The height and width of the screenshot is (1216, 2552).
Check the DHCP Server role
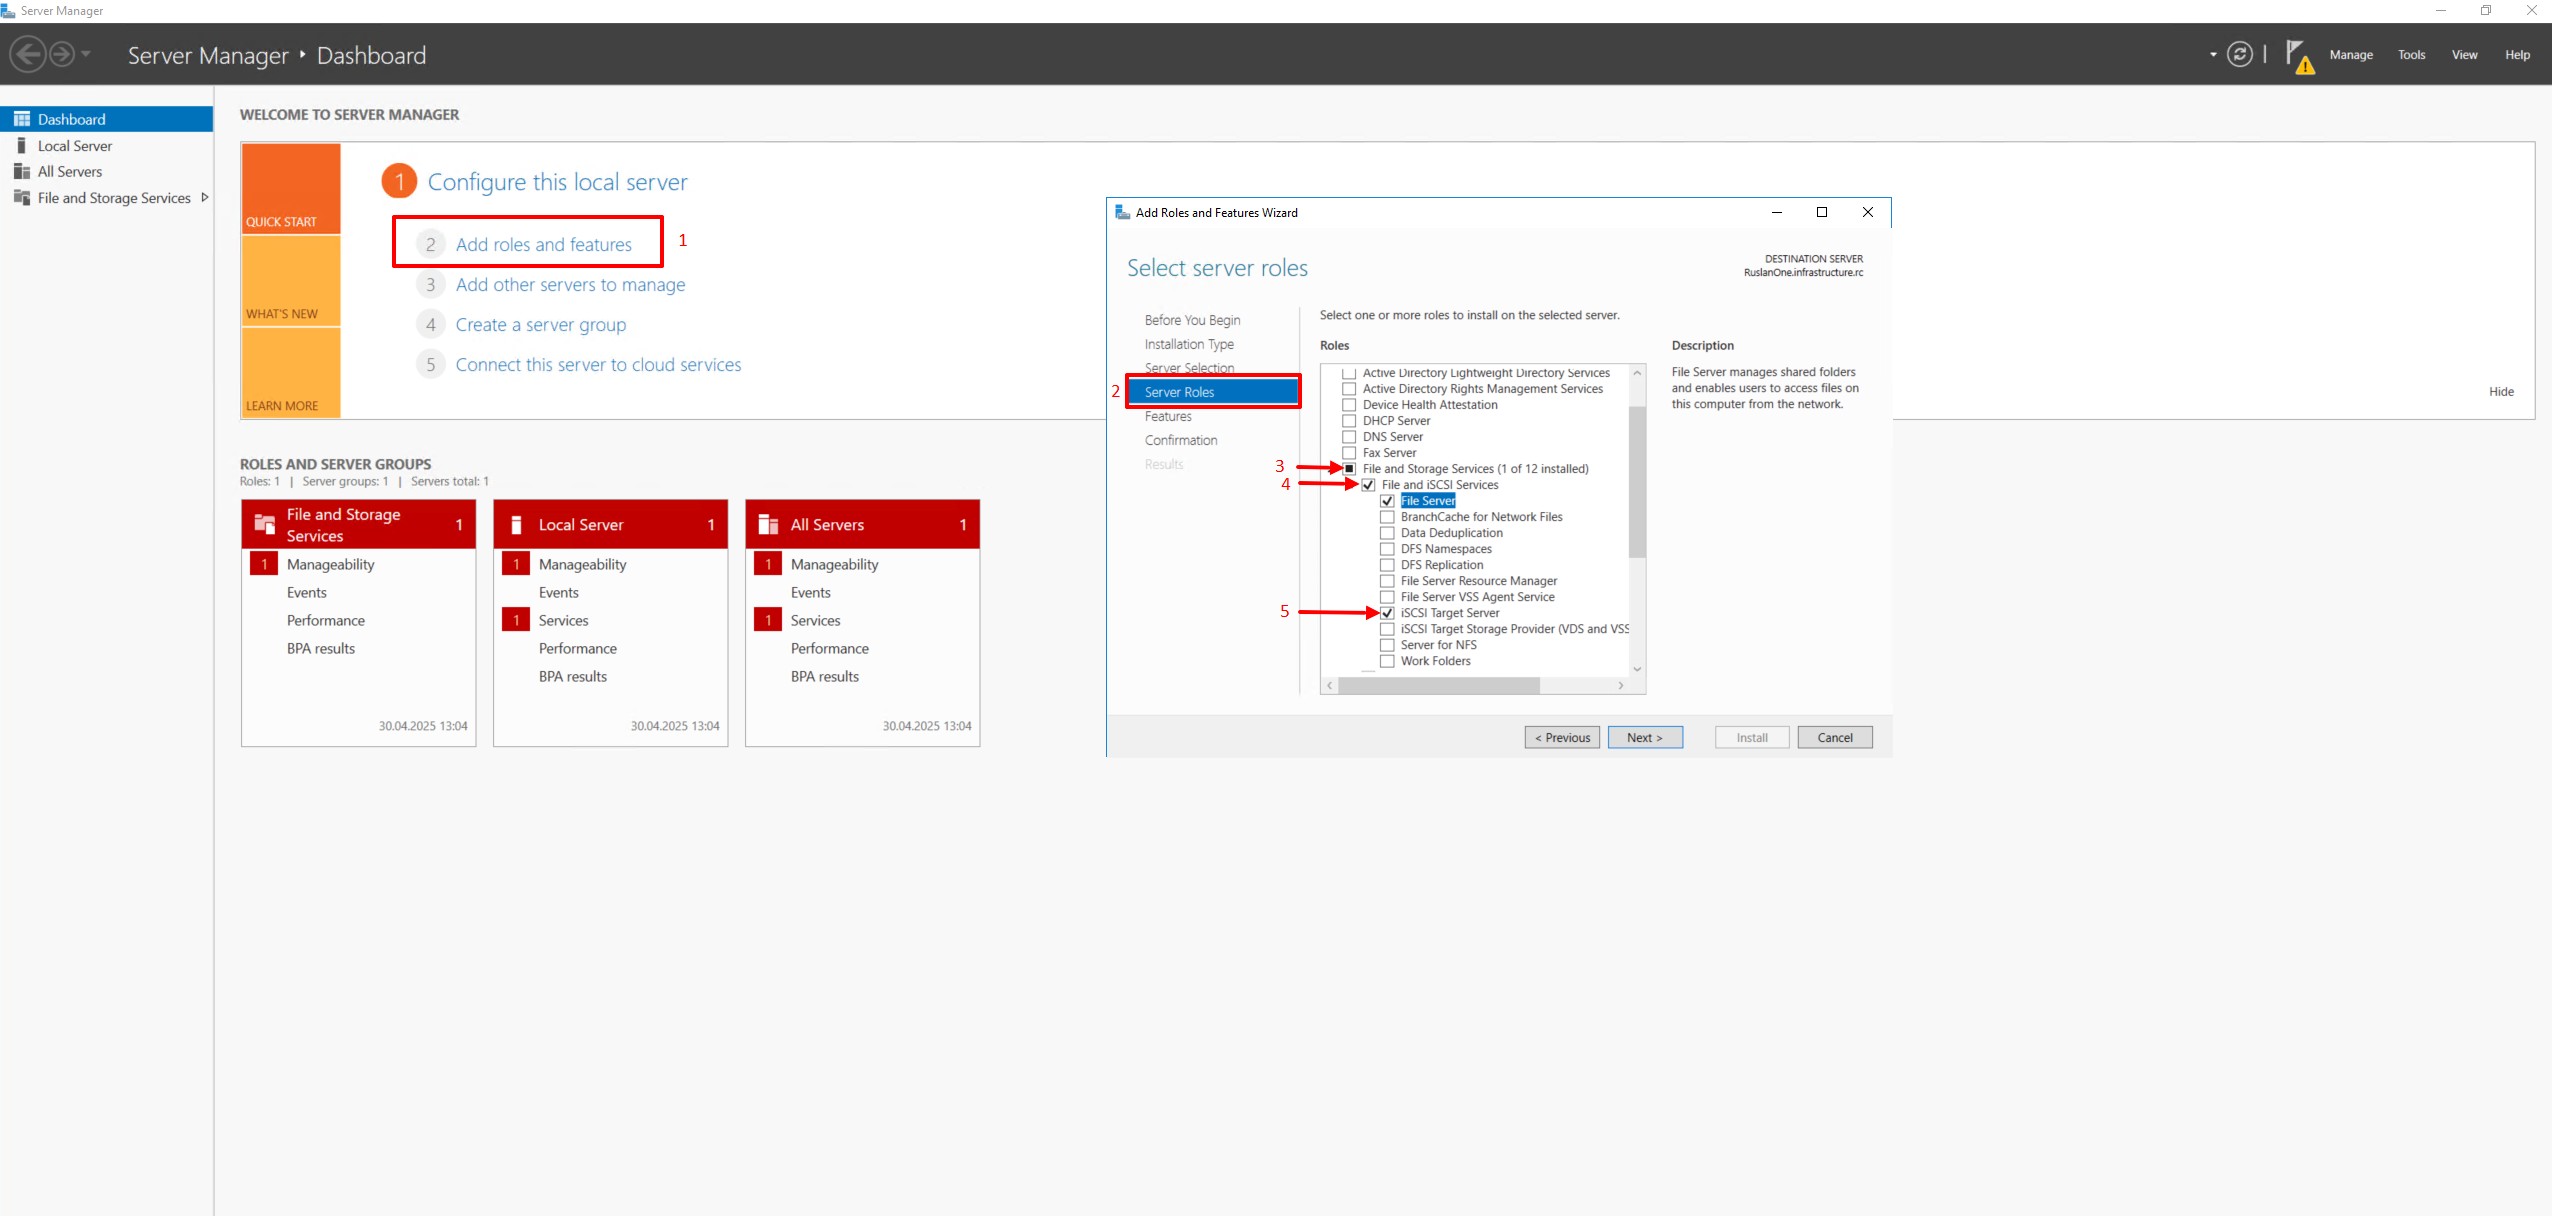pyautogui.click(x=1349, y=421)
